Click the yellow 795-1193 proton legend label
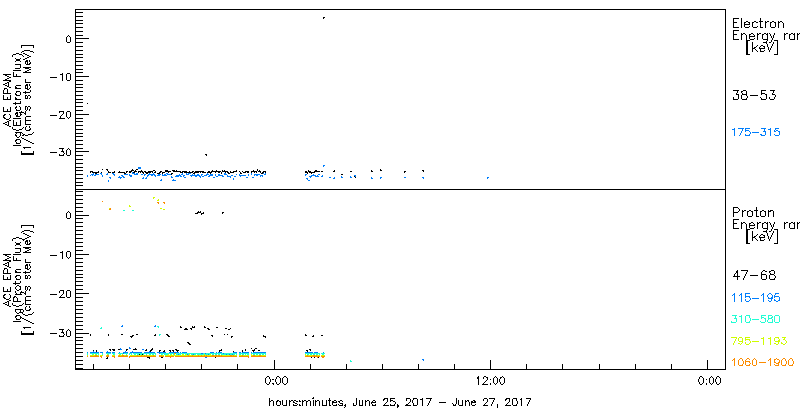 point(759,341)
